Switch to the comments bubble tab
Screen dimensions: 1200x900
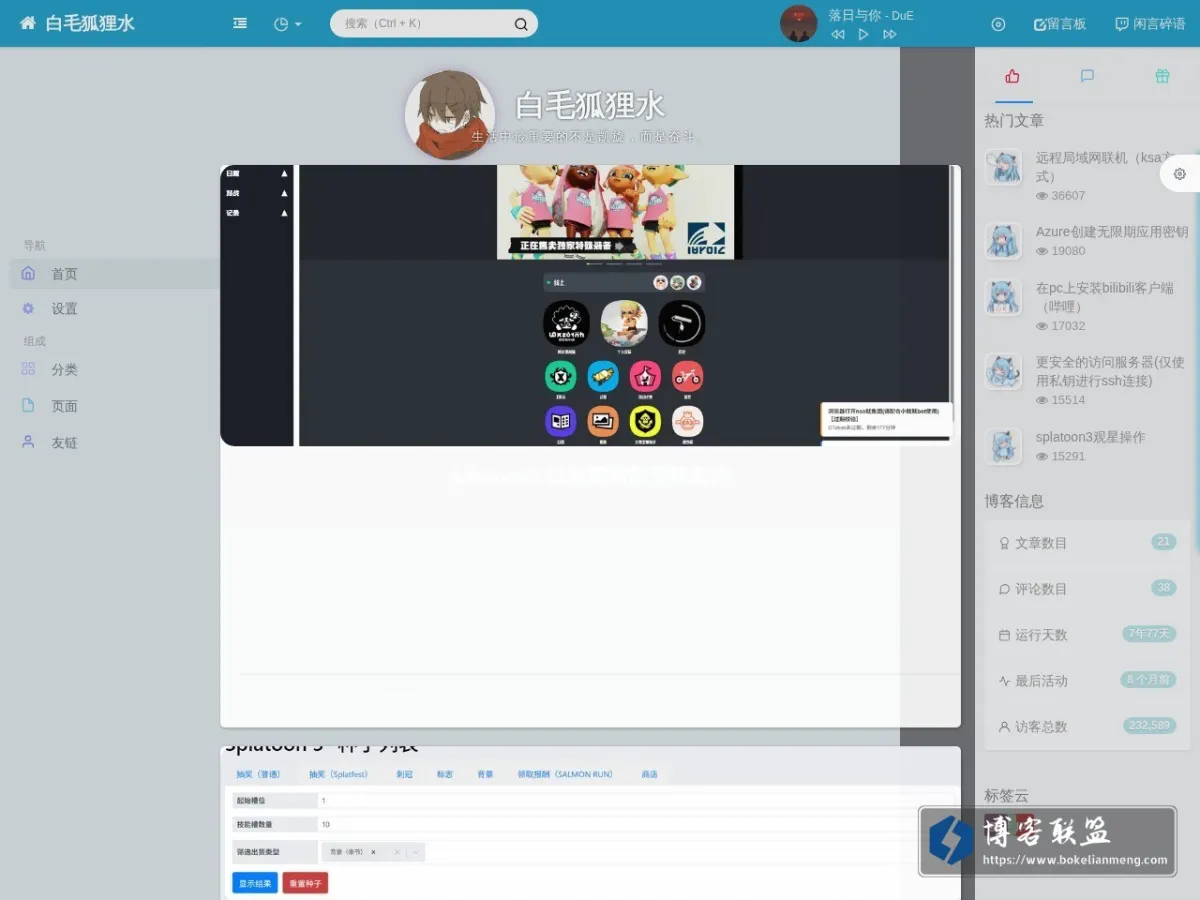[x=1088, y=76]
